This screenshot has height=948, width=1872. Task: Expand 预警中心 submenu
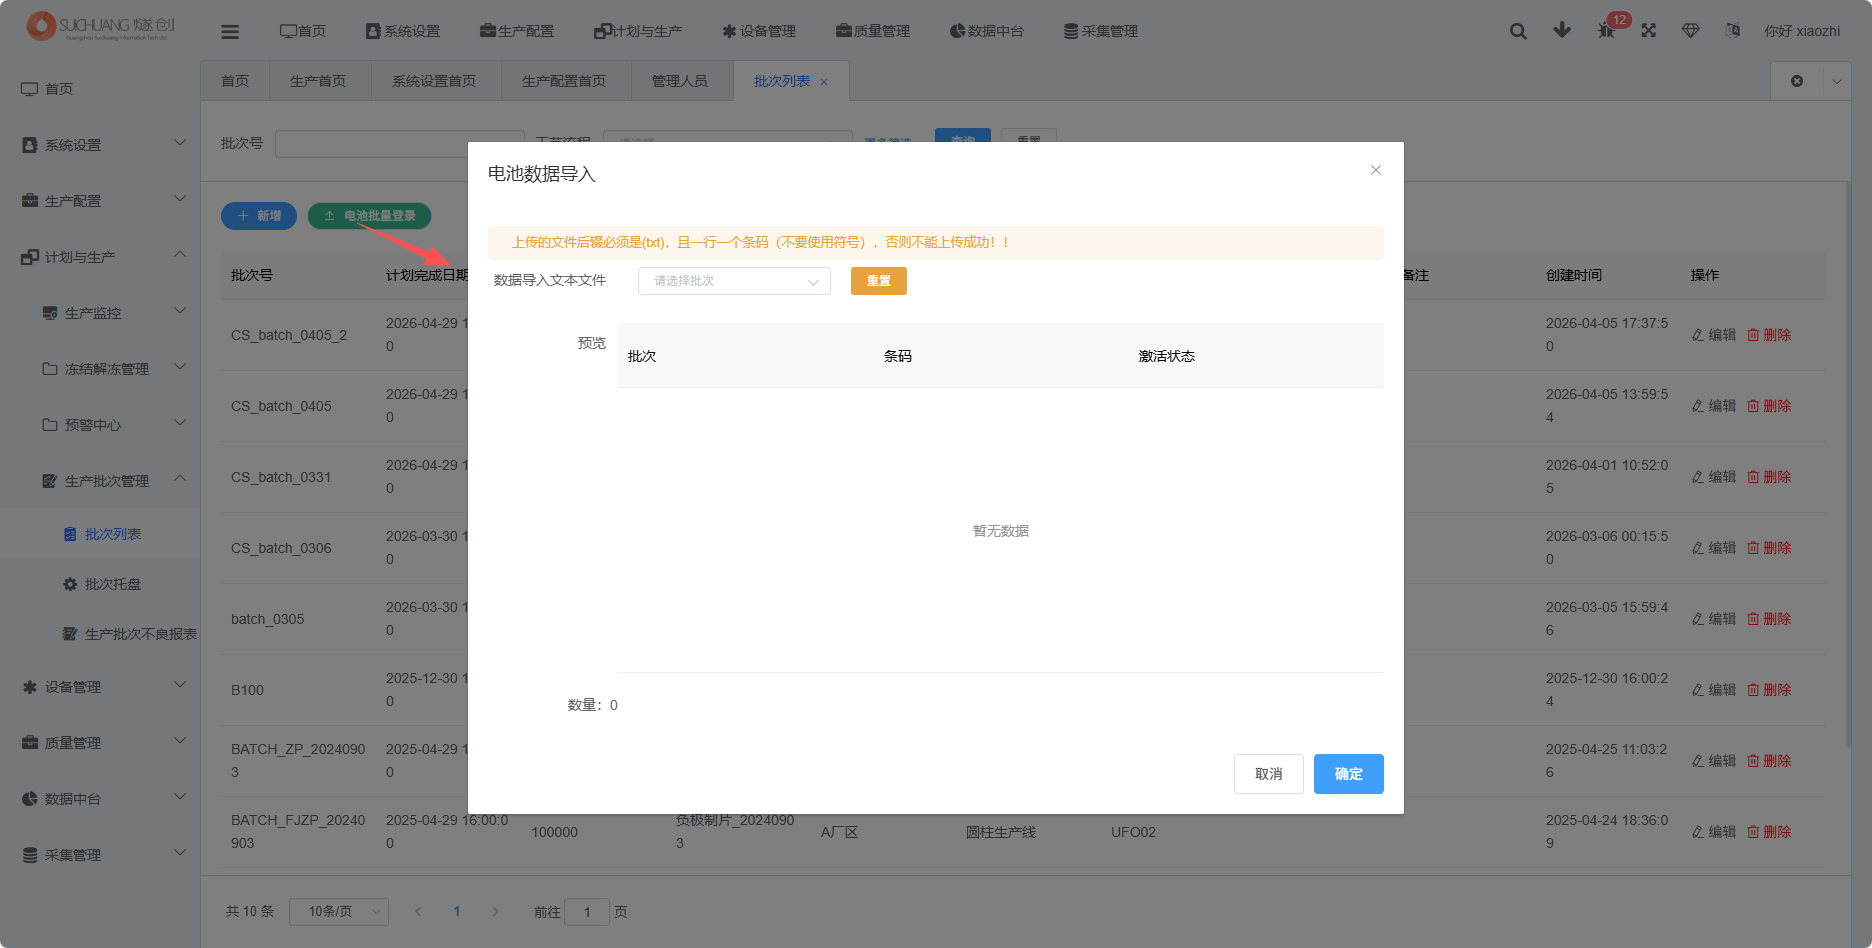point(100,425)
